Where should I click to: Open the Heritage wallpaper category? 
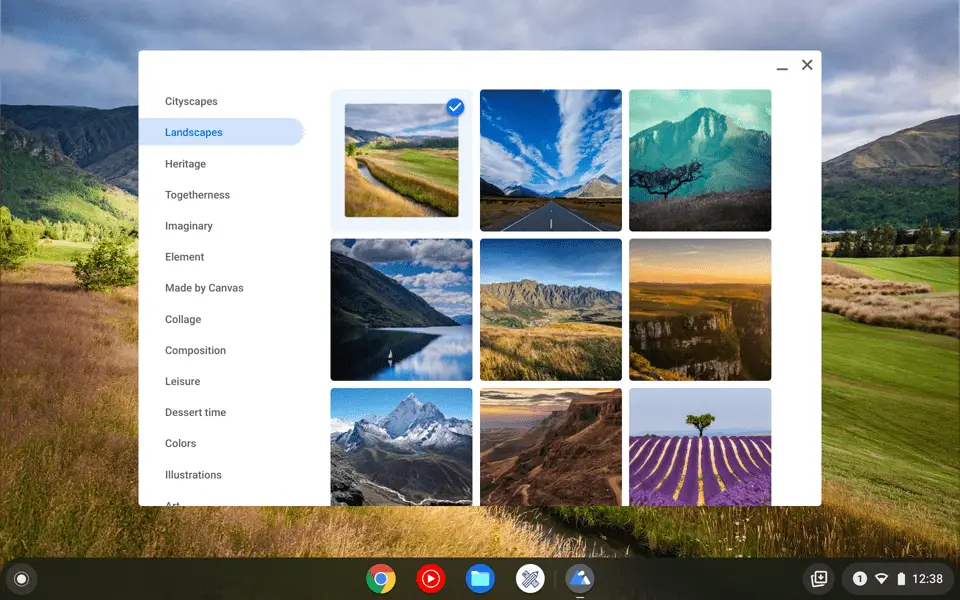185,163
